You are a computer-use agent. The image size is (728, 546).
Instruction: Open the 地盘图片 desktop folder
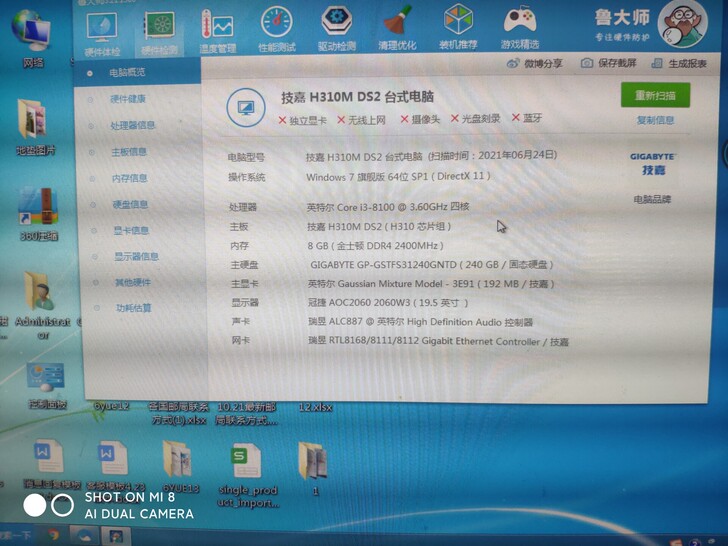tap(35, 127)
